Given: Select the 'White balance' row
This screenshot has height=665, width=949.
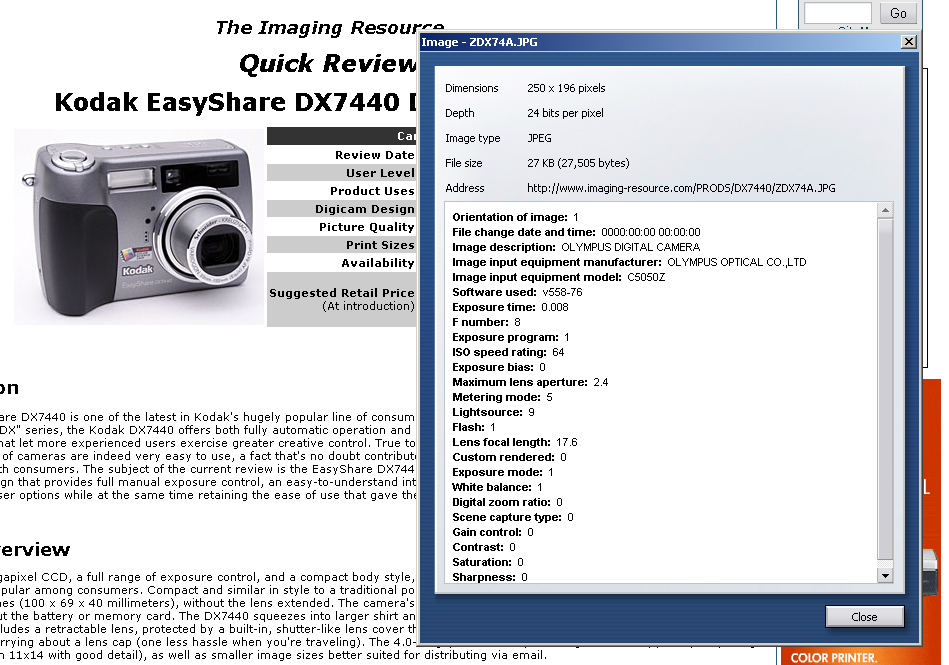Looking at the screenshot, I should pos(497,487).
